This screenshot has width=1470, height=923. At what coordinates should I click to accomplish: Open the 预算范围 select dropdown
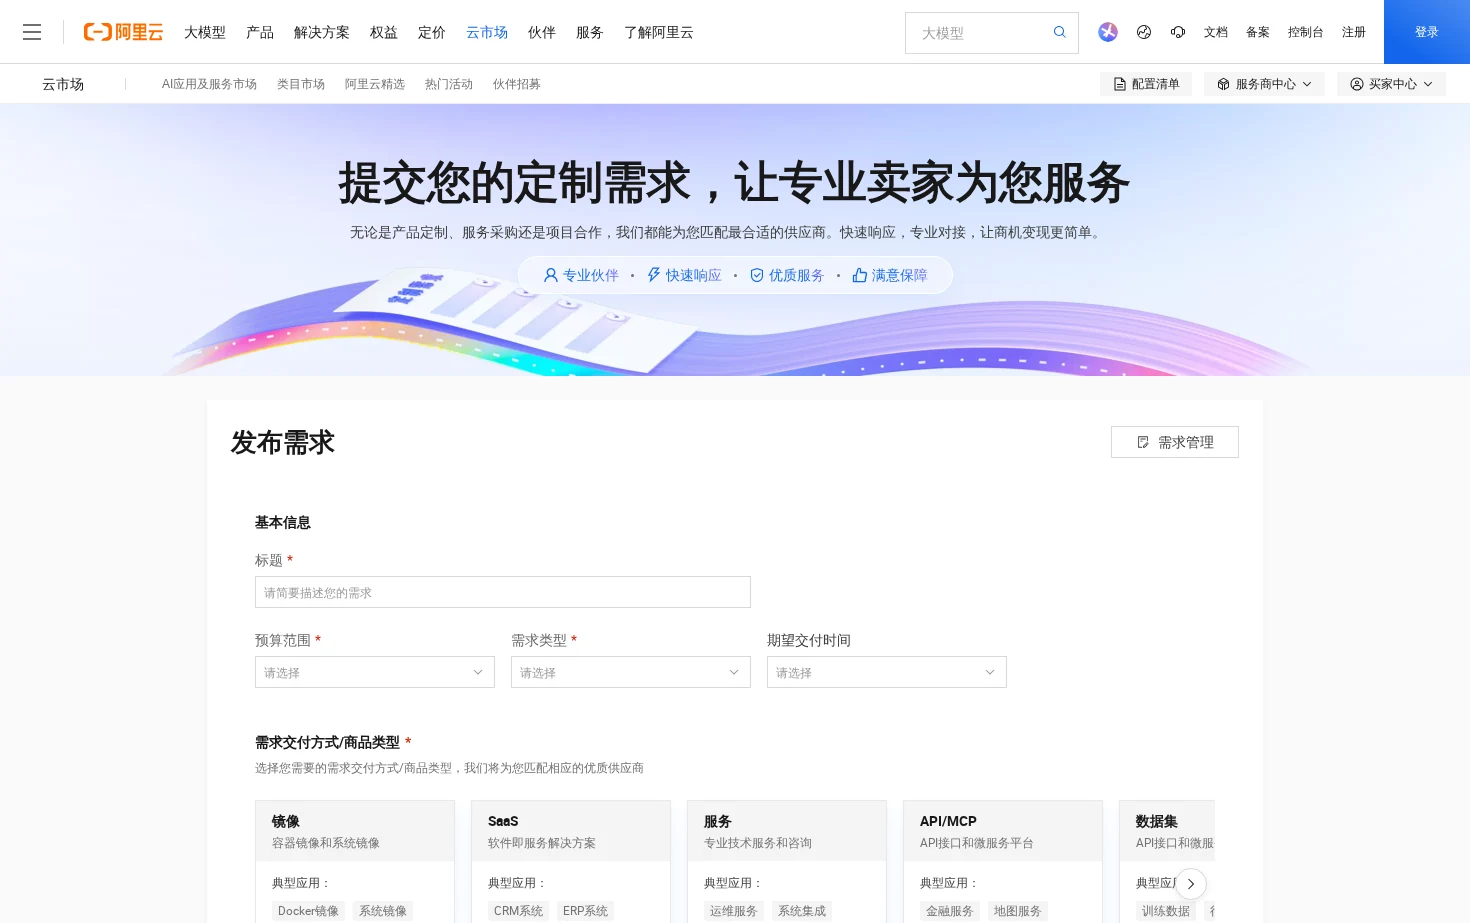tap(375, 672)
